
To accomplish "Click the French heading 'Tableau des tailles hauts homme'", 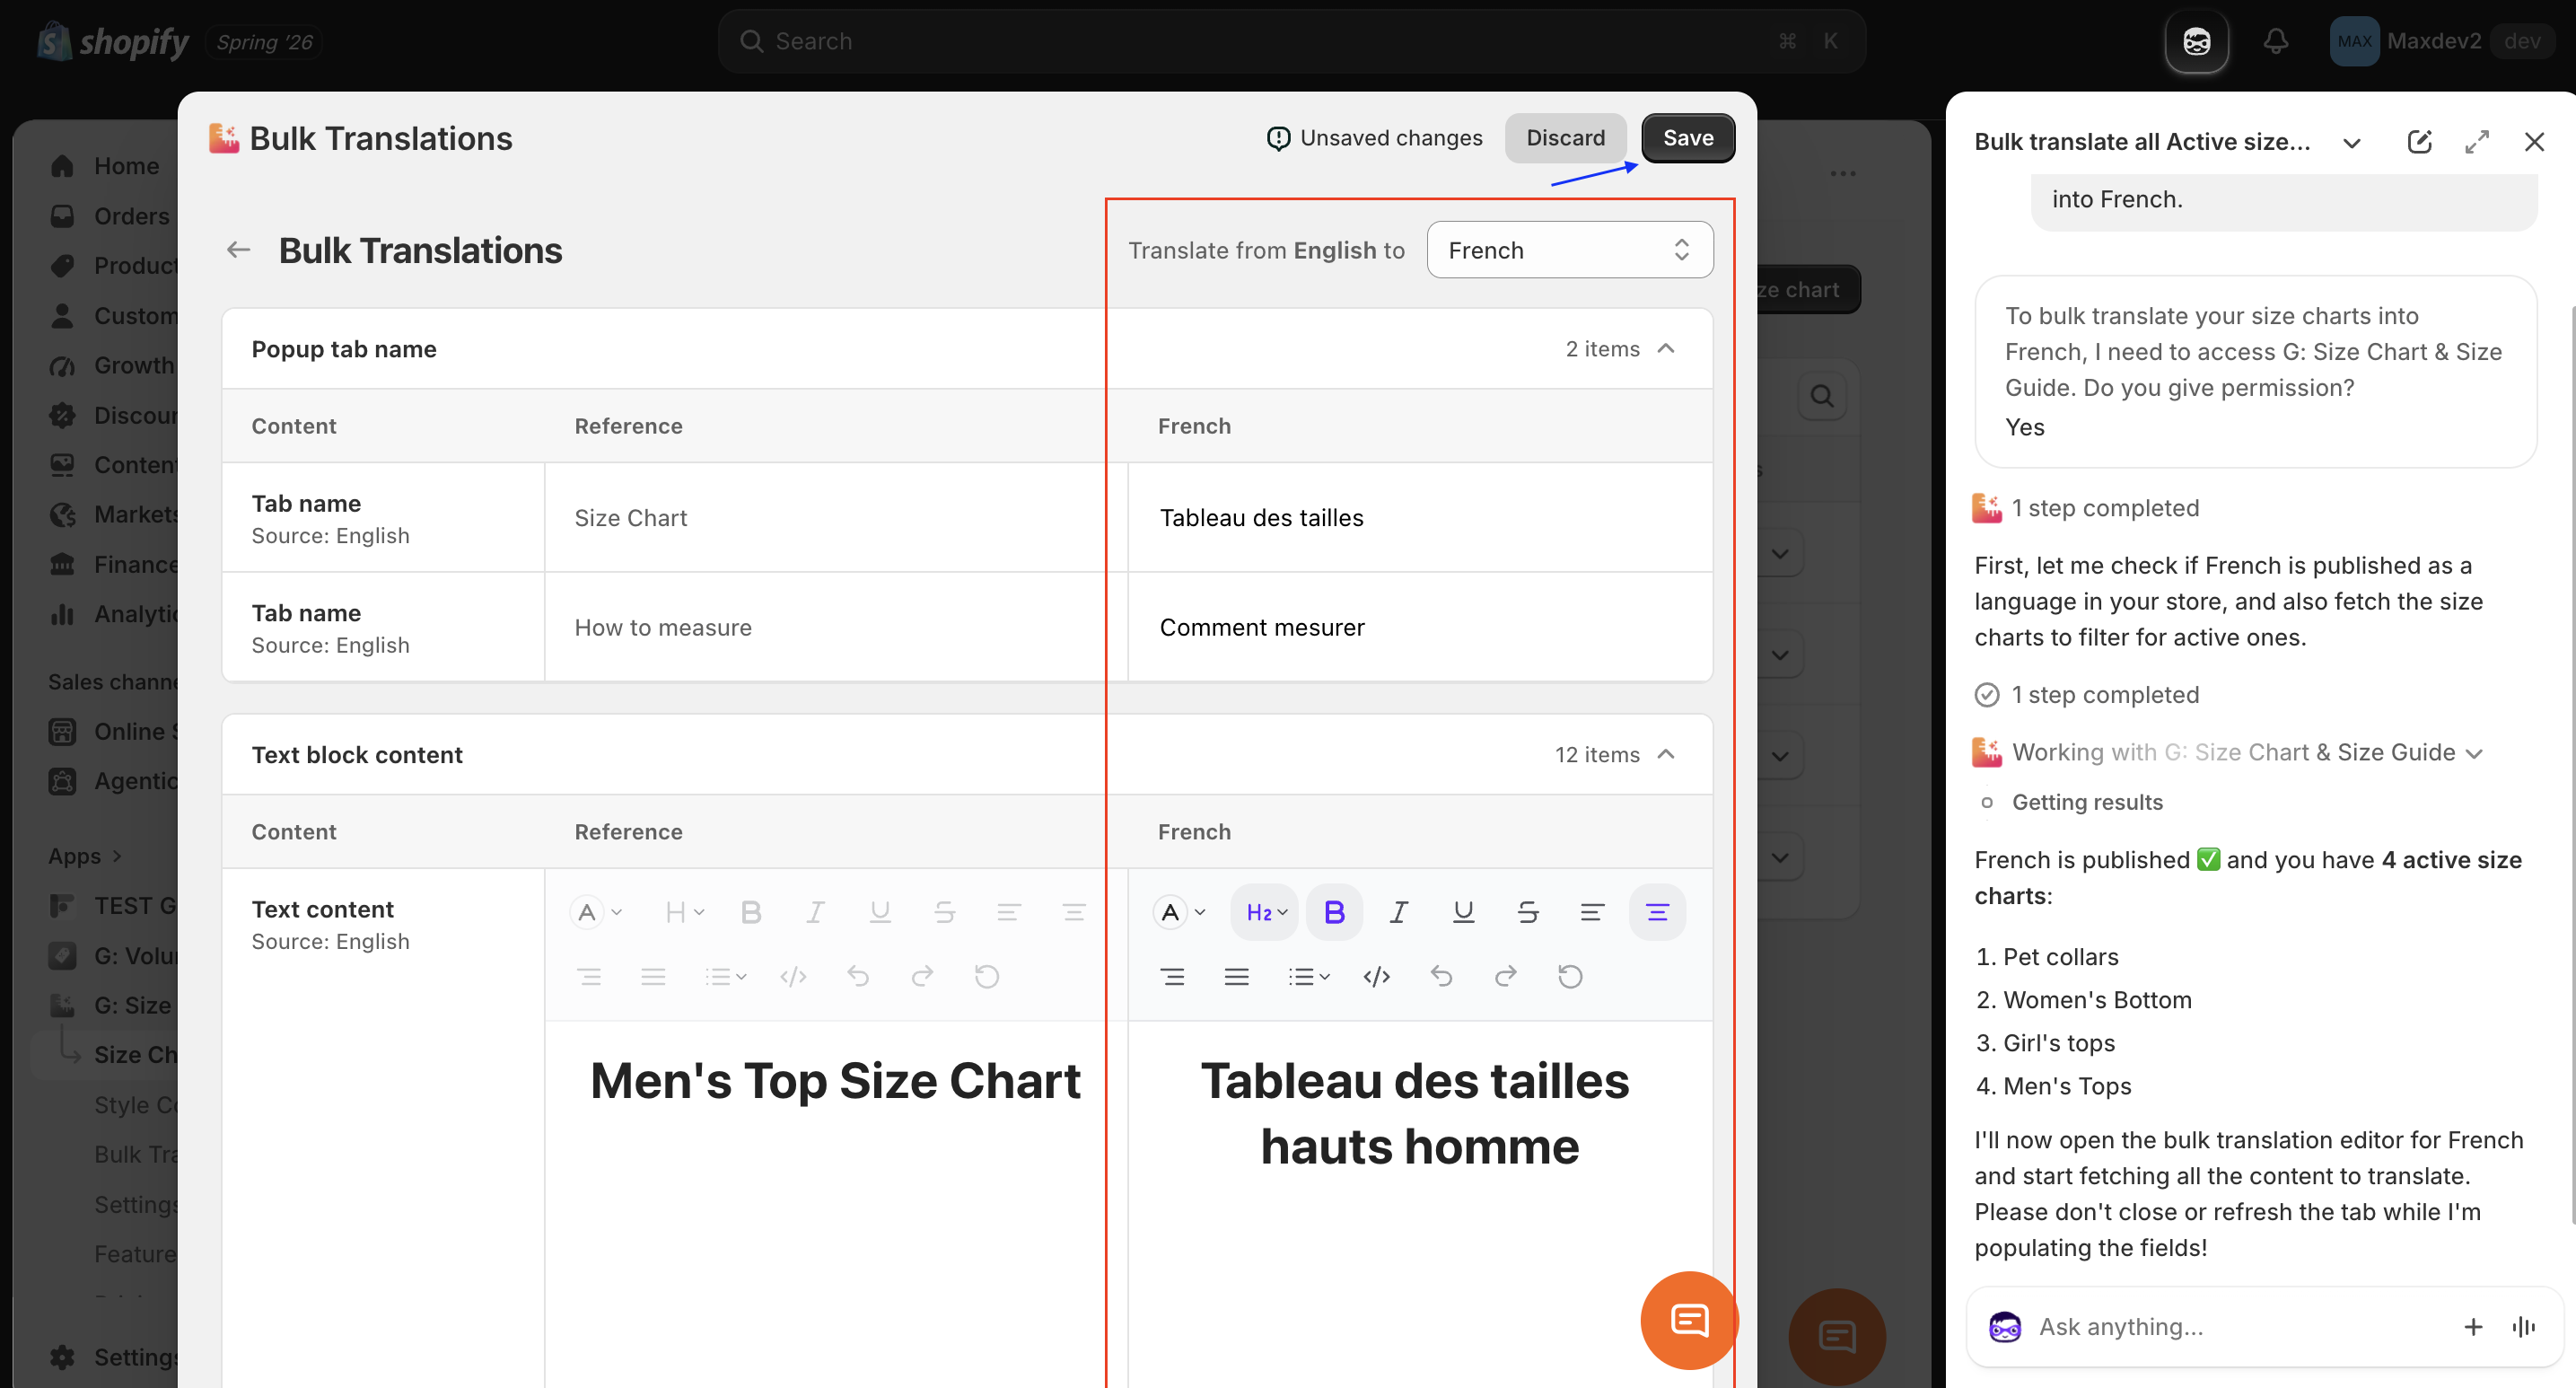I will click(x=1415, y=1114).
